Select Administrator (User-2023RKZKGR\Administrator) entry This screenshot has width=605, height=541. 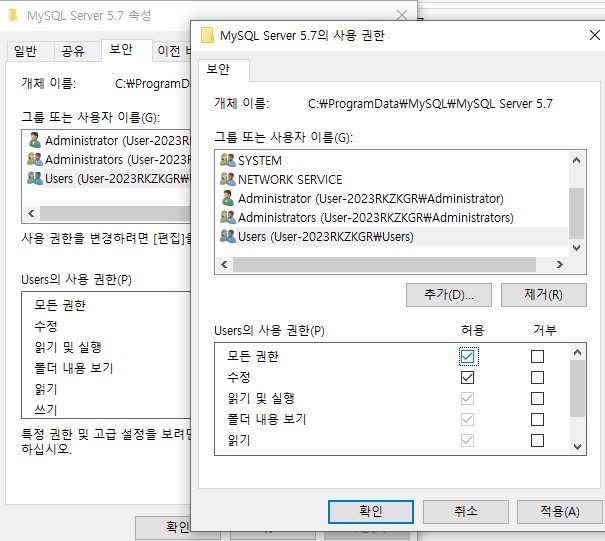tap(392, 198)
